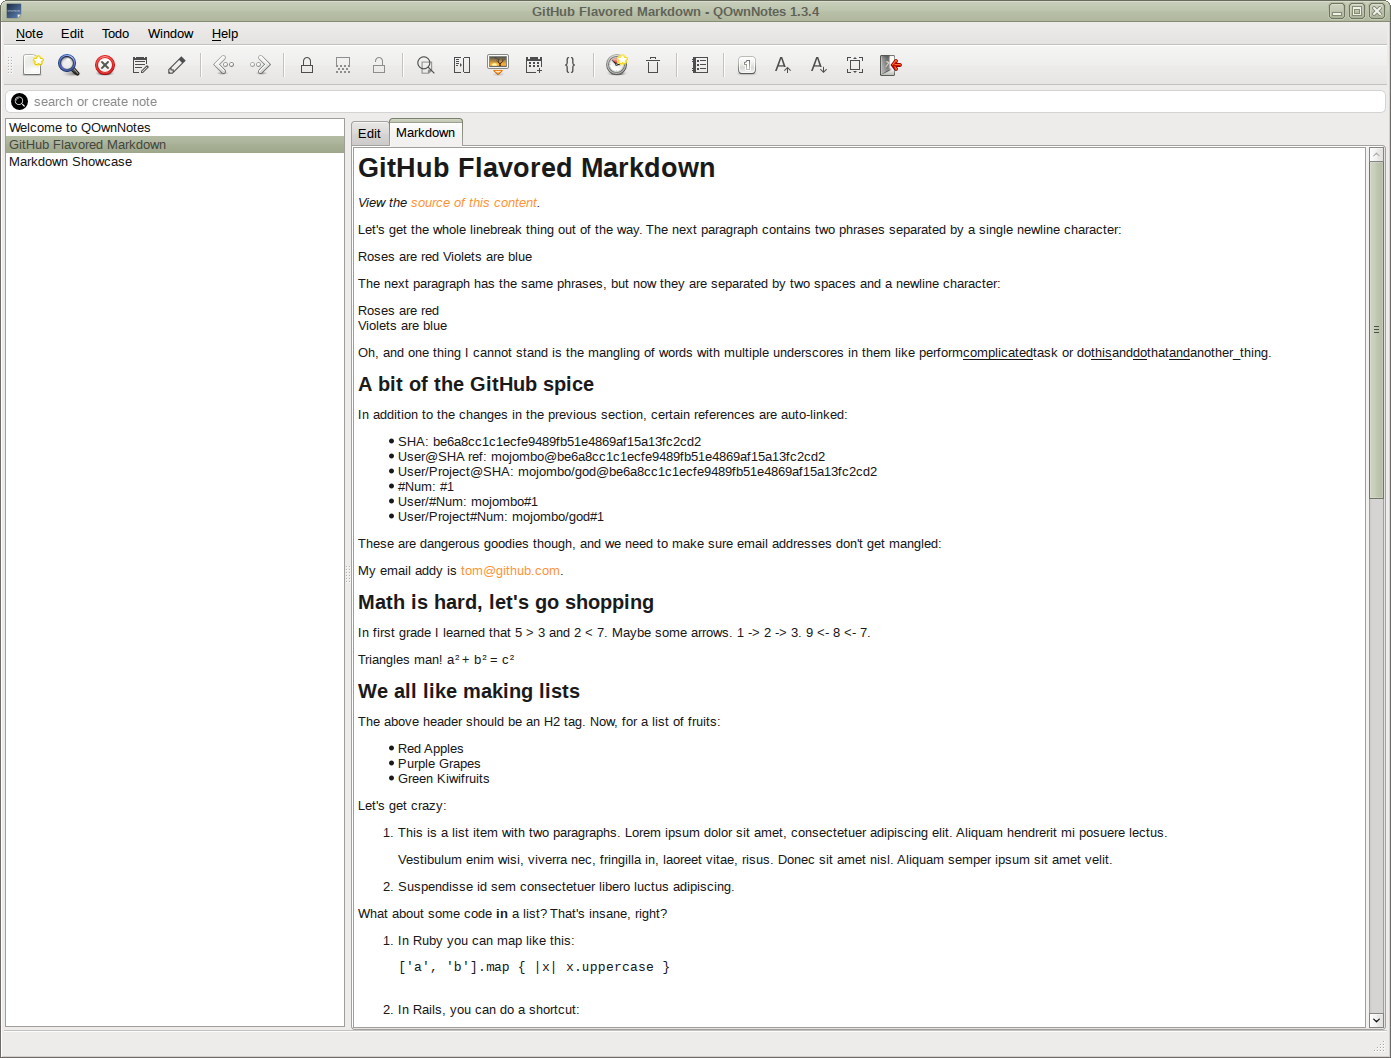Image resolution: width=1391 pixels, height=1058 pixels.
Task: Click the search icon in note search bar
Action: tap(20, 102)
